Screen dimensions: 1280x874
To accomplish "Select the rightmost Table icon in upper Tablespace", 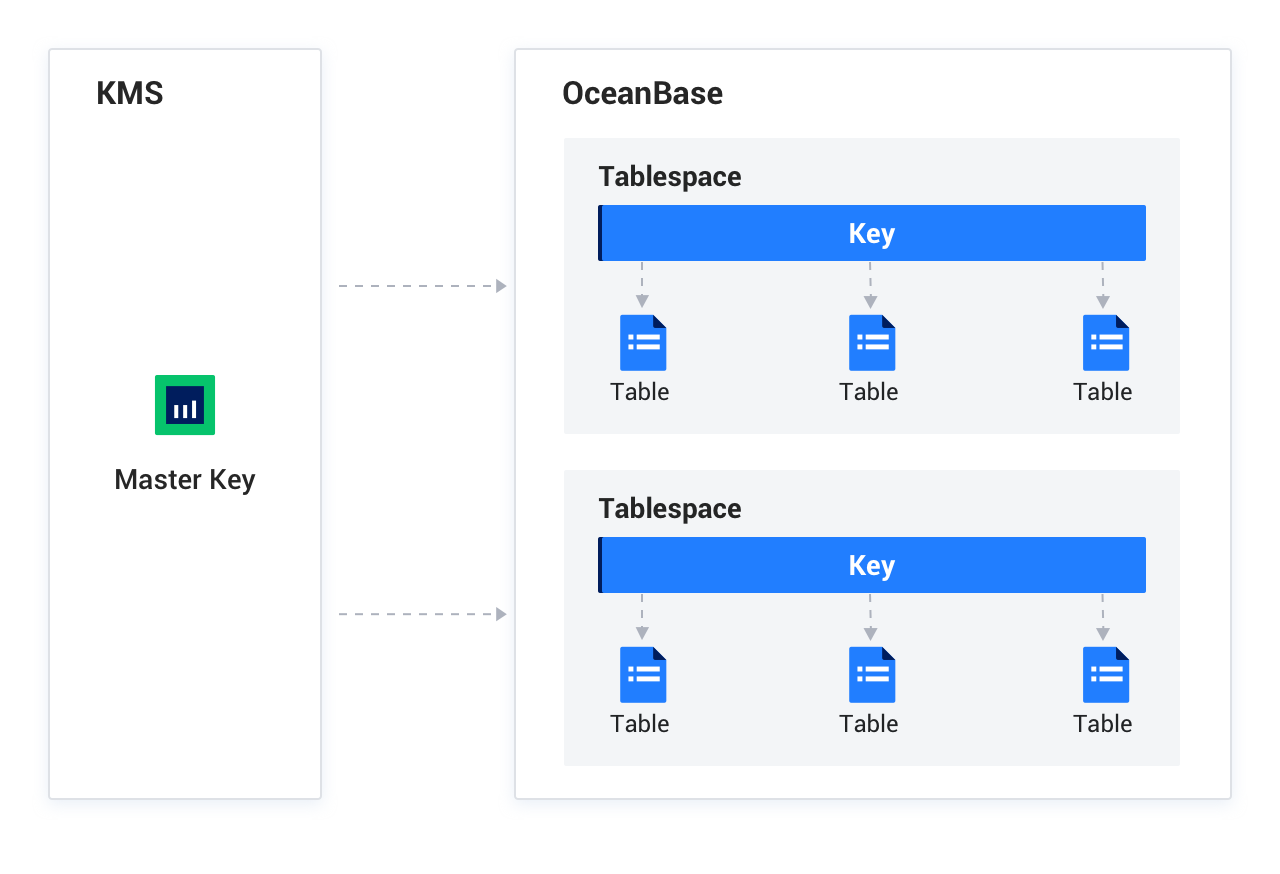I will [1104, 342].
